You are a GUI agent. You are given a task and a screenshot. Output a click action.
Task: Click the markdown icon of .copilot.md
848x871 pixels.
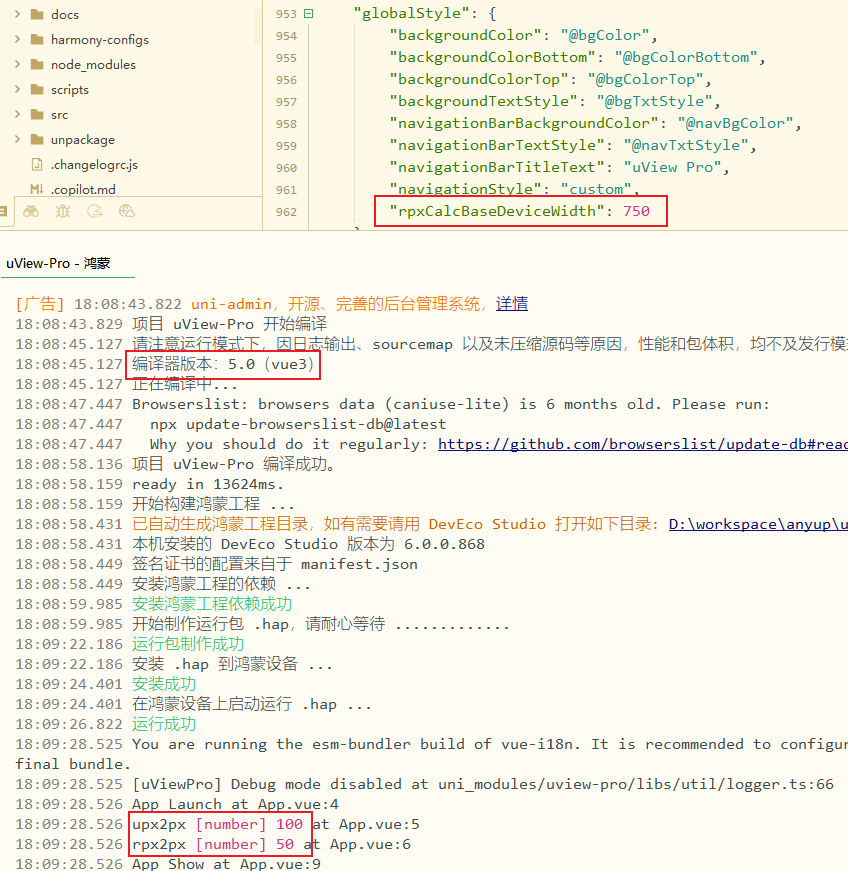(37, 189)
